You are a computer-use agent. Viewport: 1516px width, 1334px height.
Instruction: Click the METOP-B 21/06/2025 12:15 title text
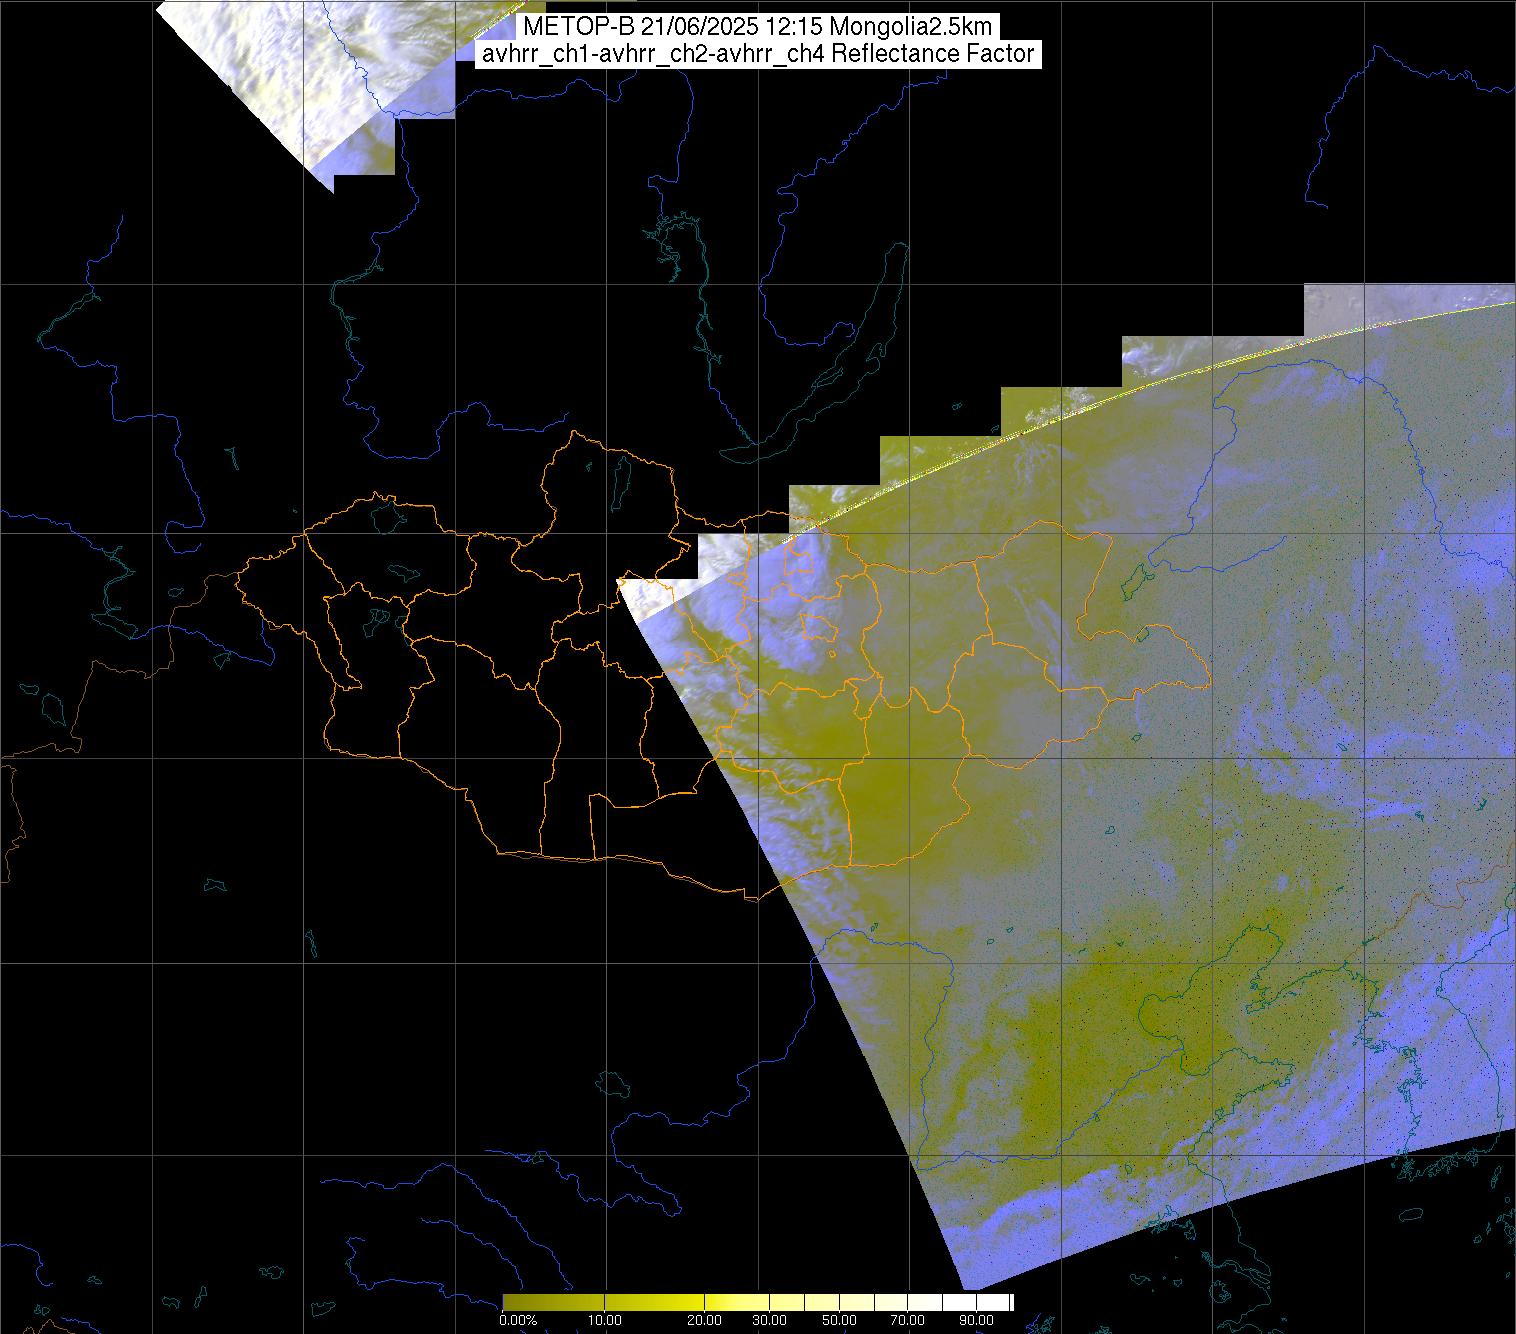click(x=674, y=27)
